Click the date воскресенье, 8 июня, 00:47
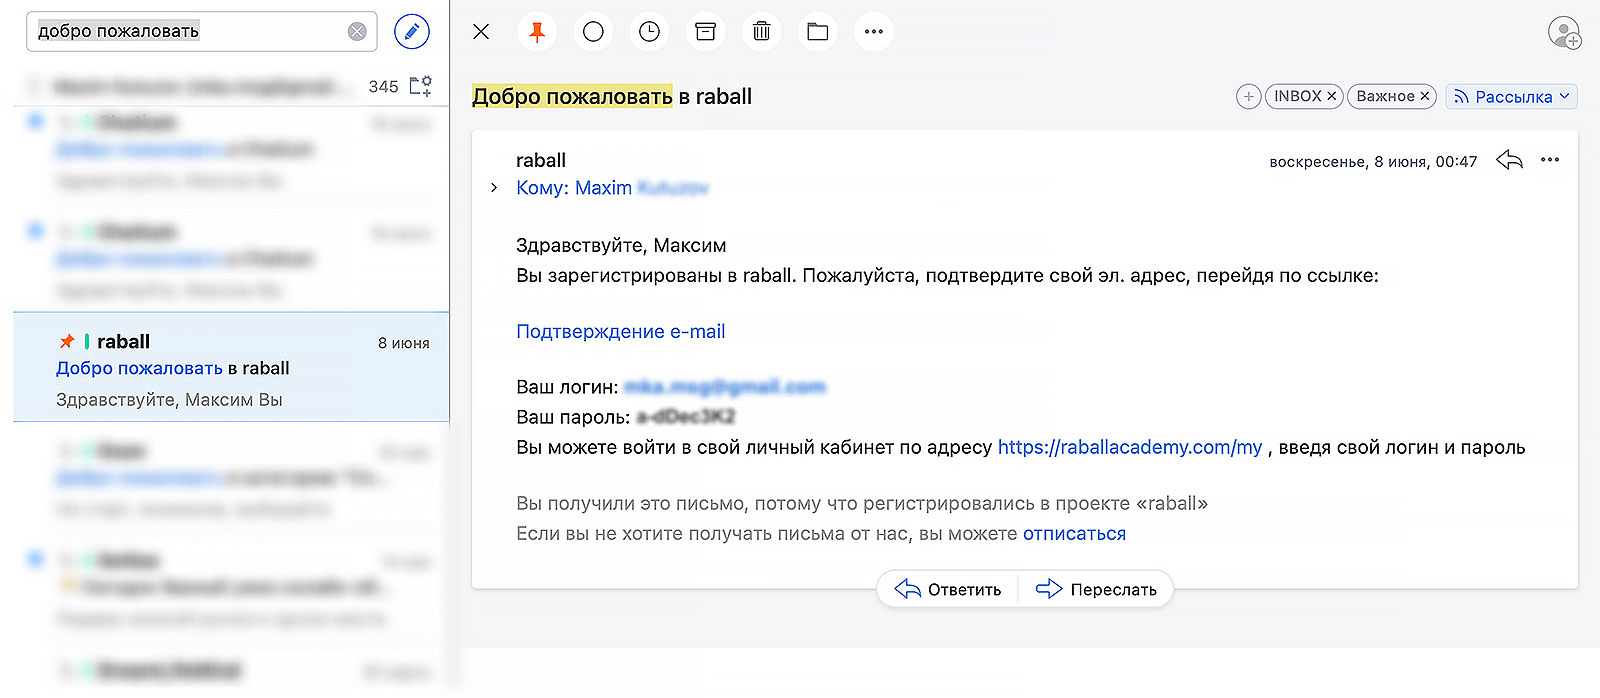This screenshot has width=1600, height=698. pos(1373,162)
